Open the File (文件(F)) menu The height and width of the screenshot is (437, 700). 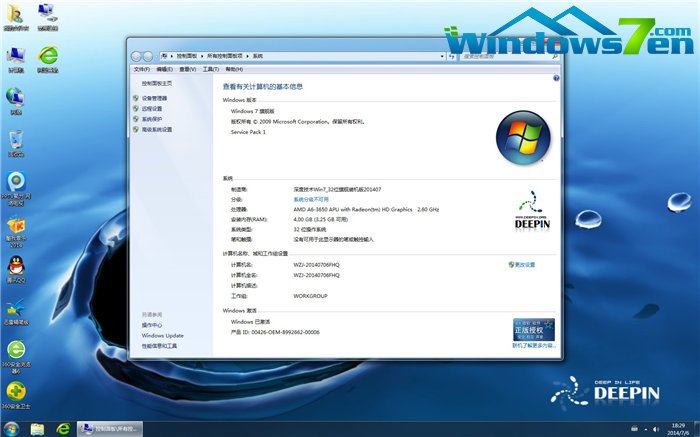pyautogui.click(x=142, y=70)
